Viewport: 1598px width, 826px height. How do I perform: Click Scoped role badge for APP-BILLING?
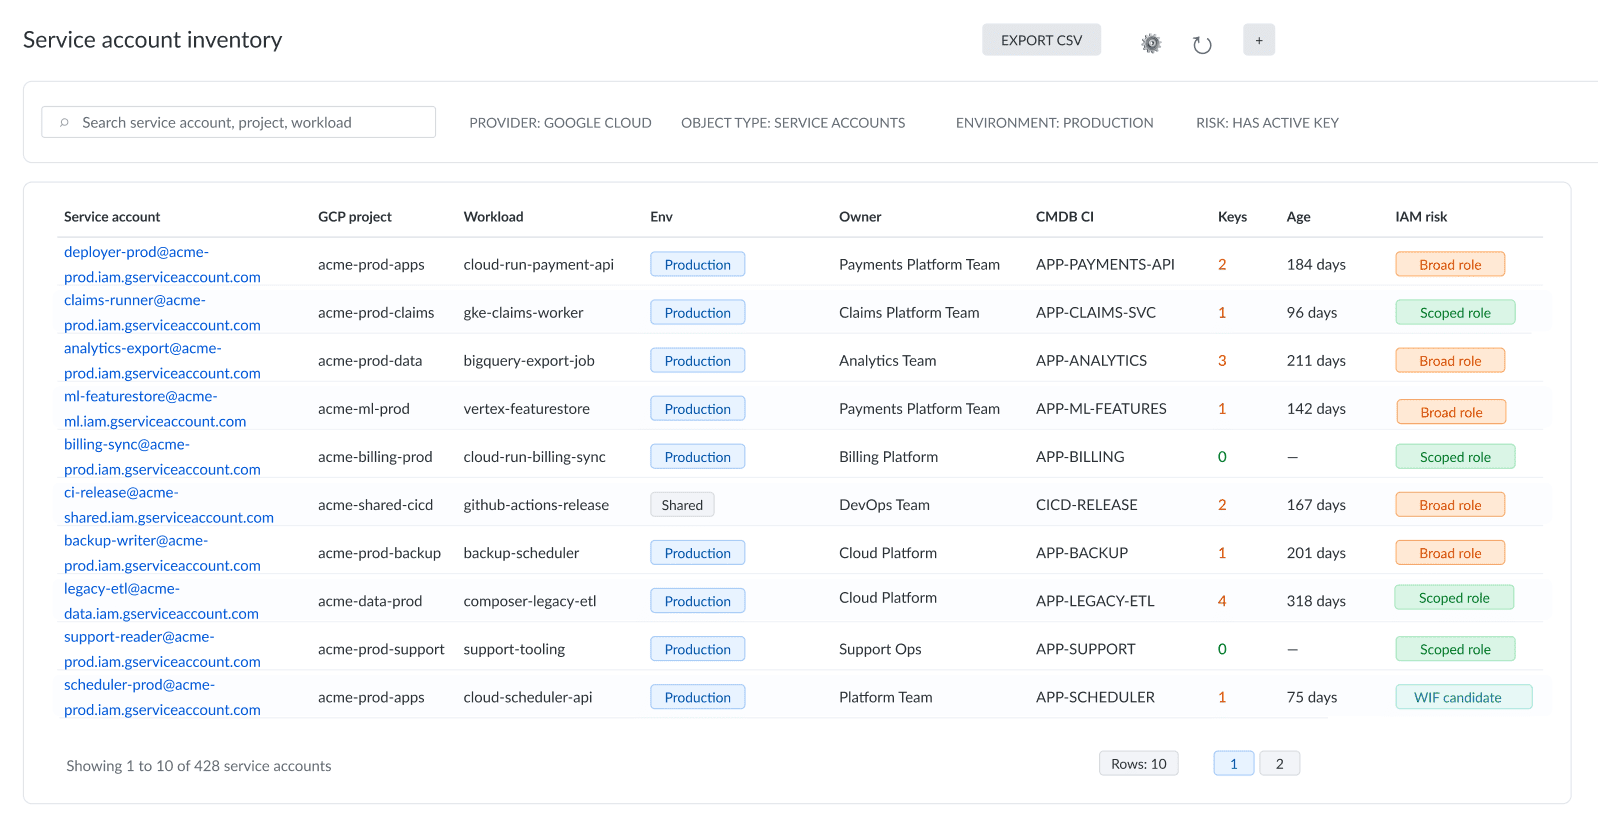1455,456
